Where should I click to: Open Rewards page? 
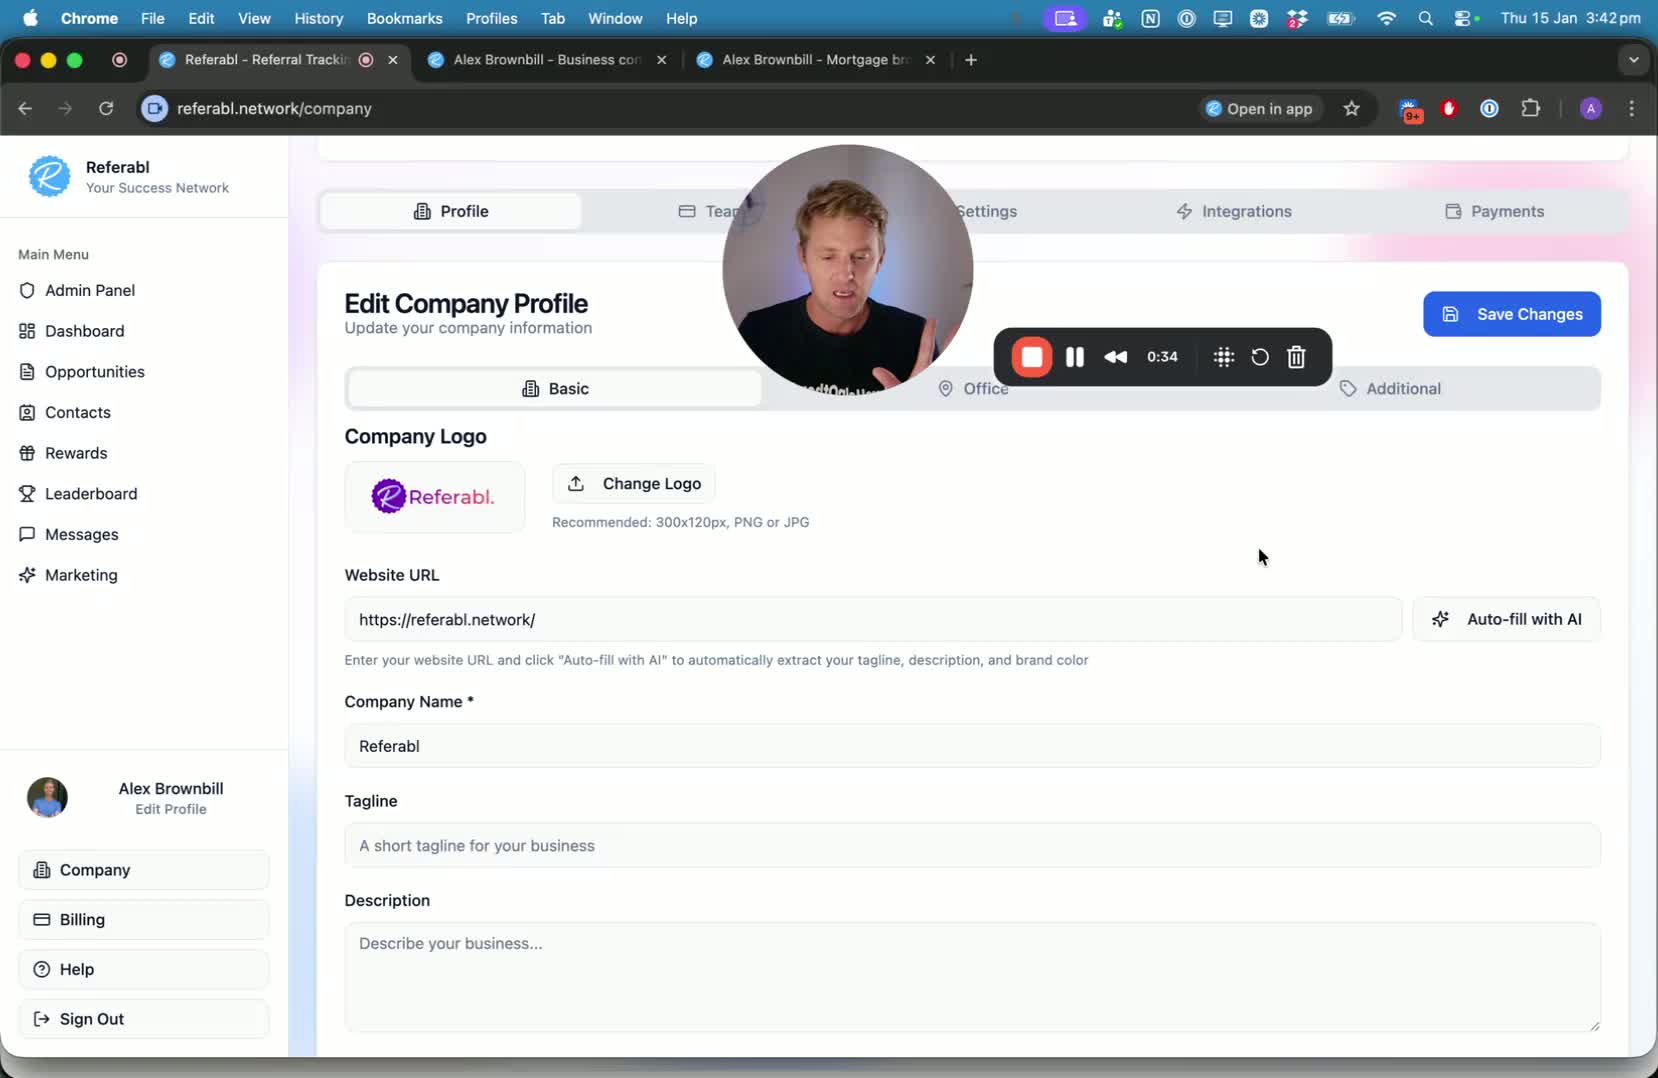click(76, 453)
